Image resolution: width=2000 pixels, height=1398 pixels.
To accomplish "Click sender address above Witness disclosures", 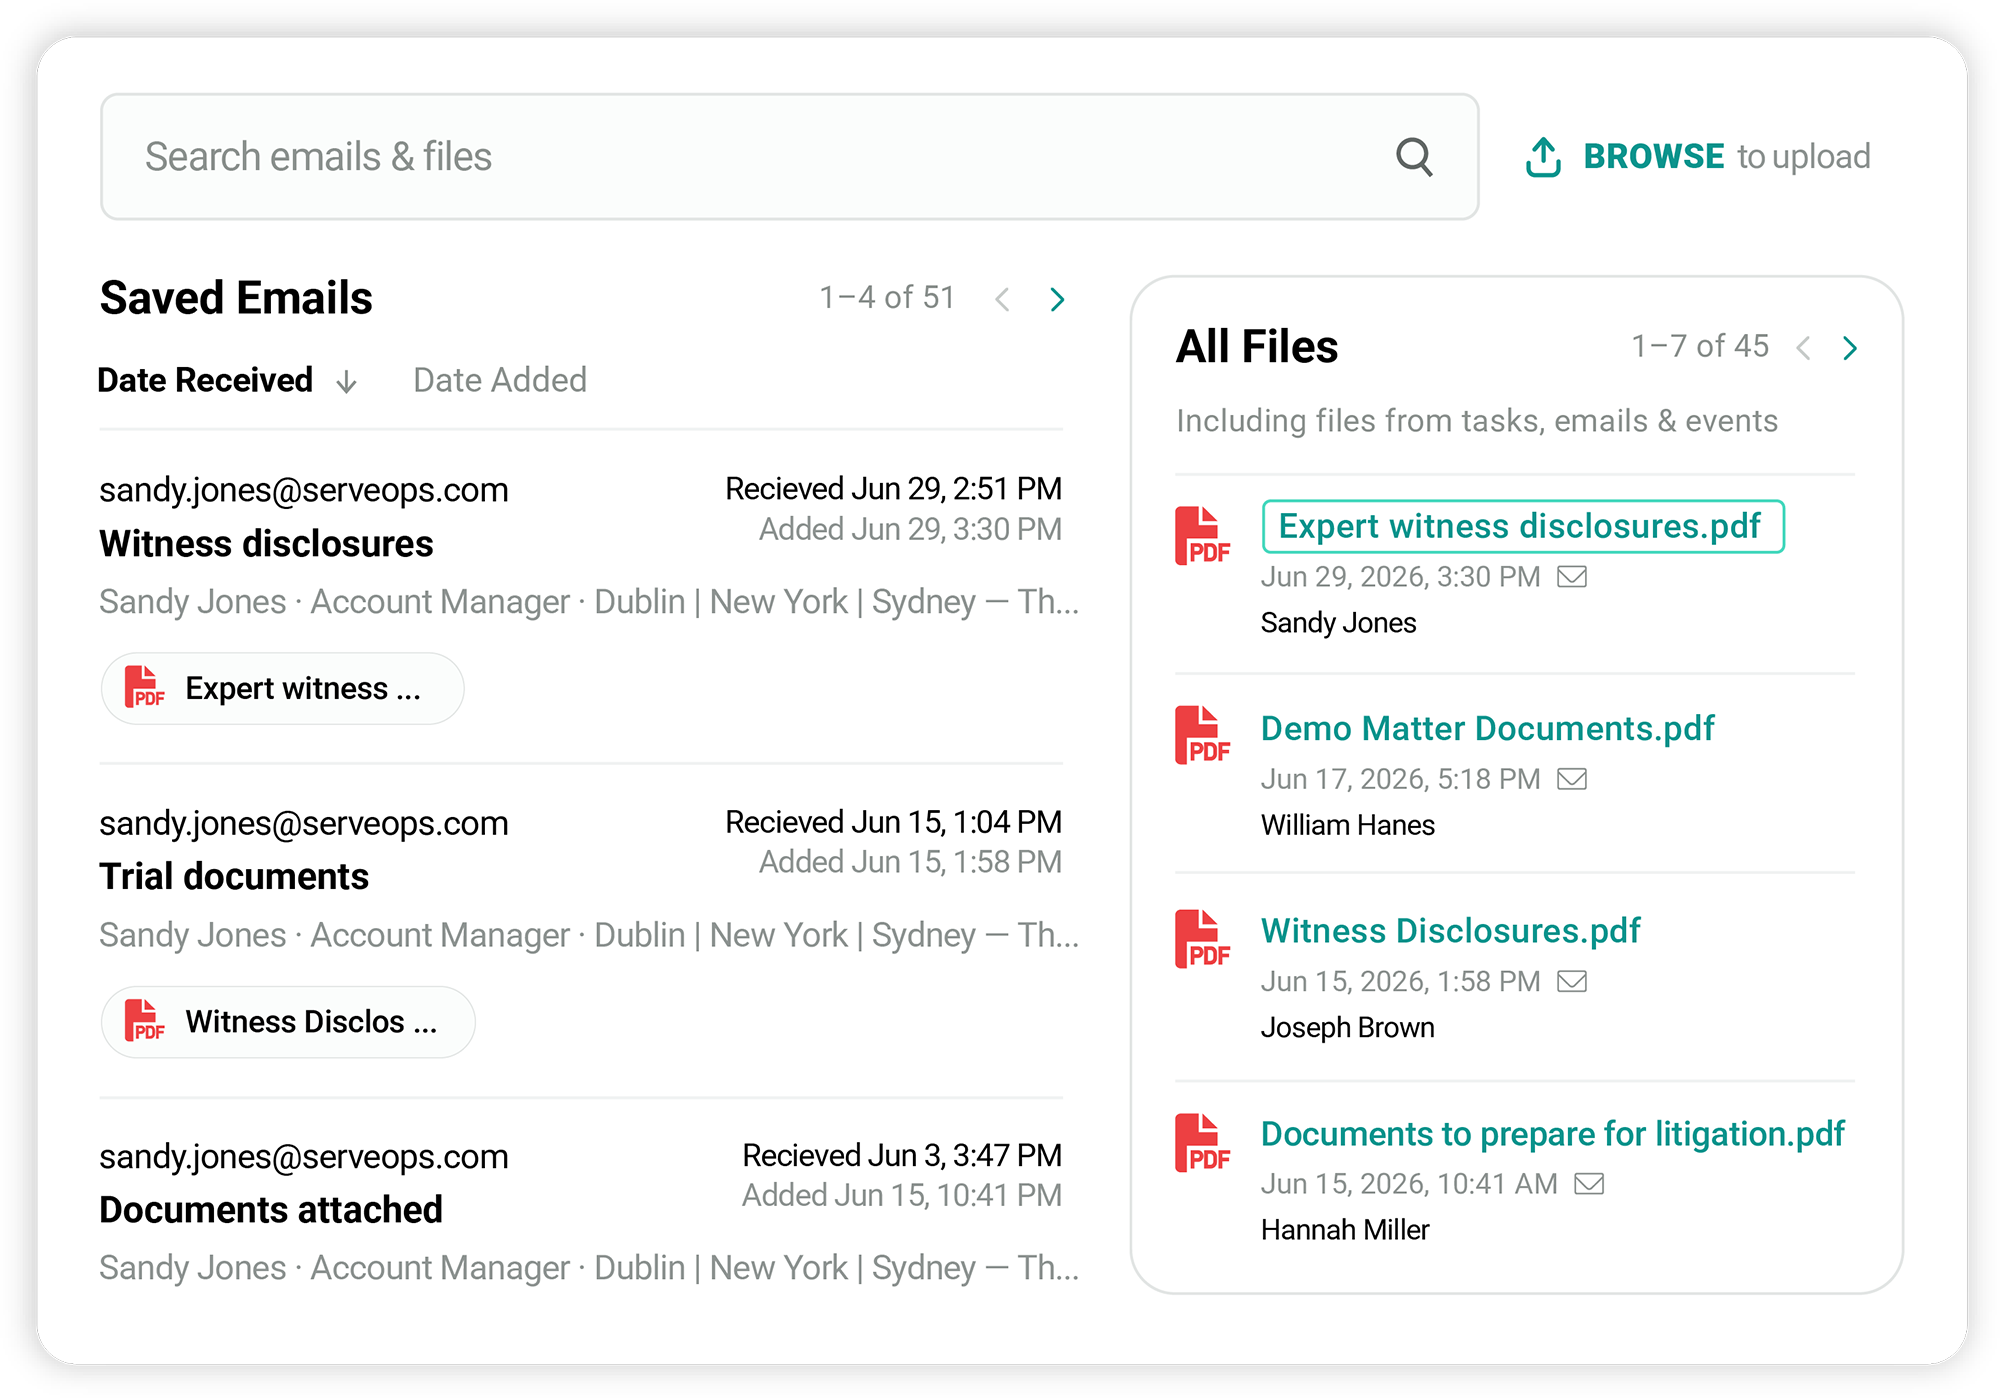I will pos(304,490).
